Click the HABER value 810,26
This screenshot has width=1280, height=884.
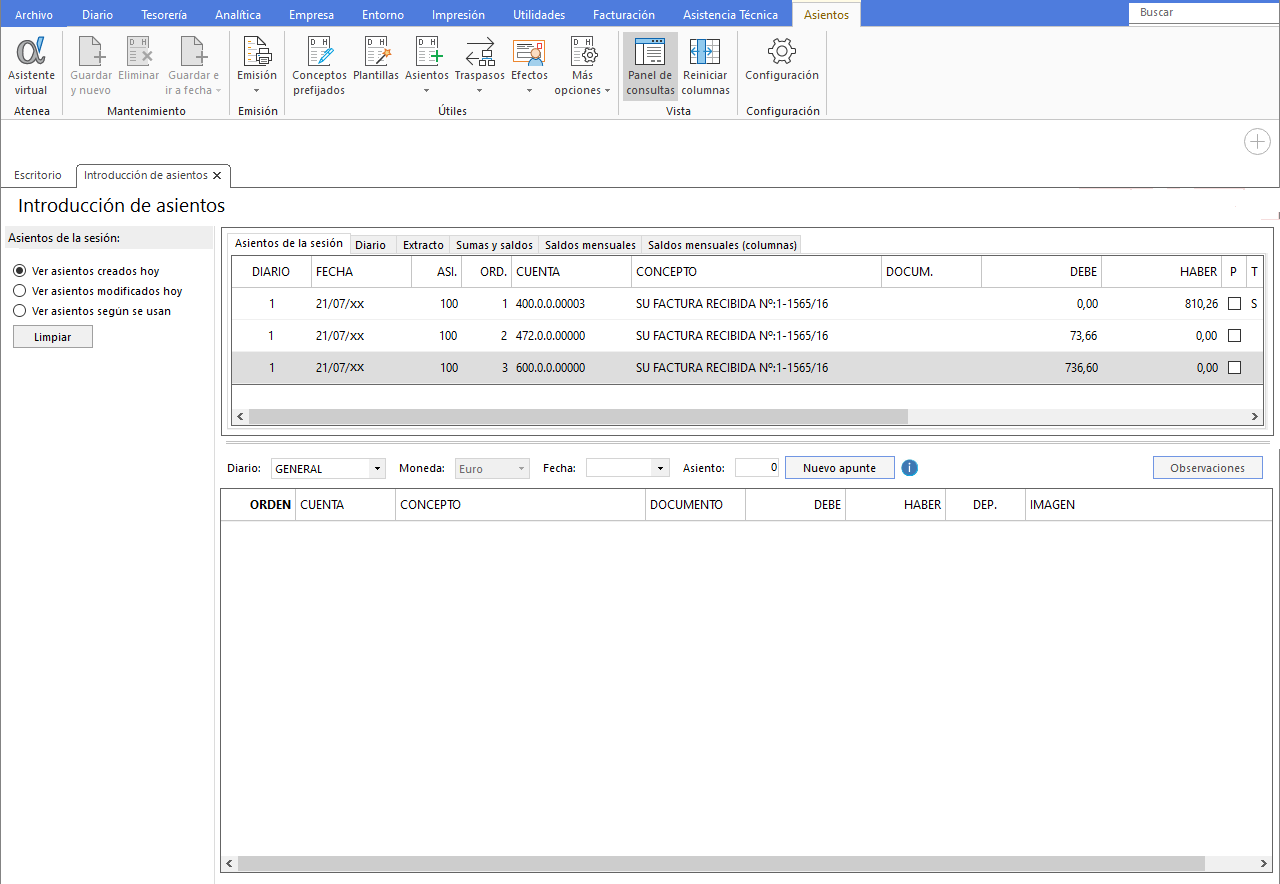pyautogui.click(x=1201, y=304)
